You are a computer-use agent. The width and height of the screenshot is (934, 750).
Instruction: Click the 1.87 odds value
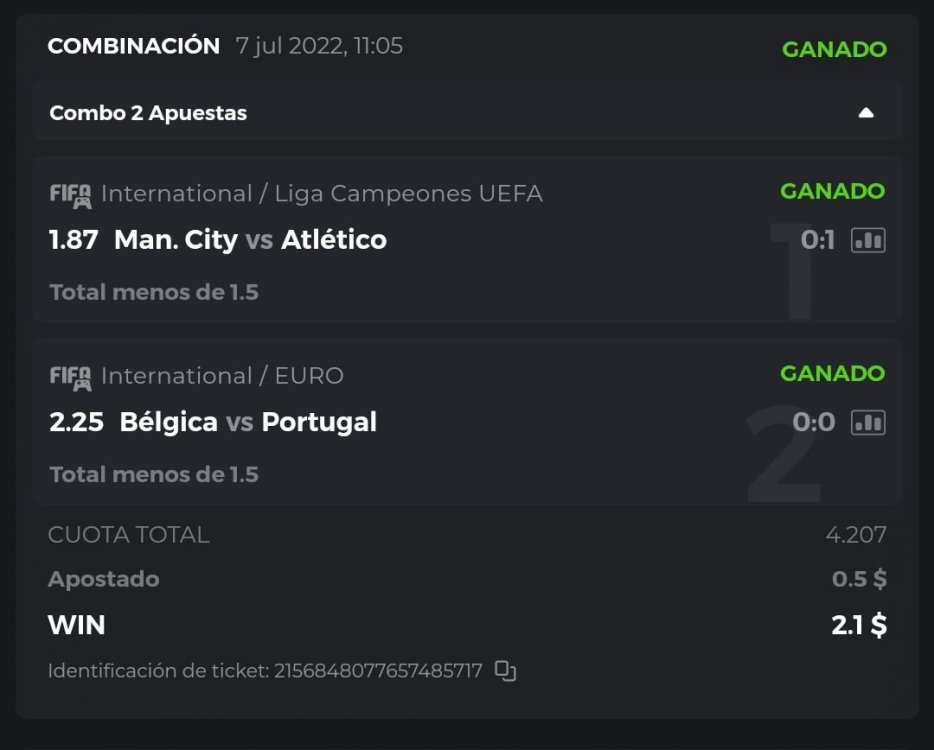pos(73,240)
